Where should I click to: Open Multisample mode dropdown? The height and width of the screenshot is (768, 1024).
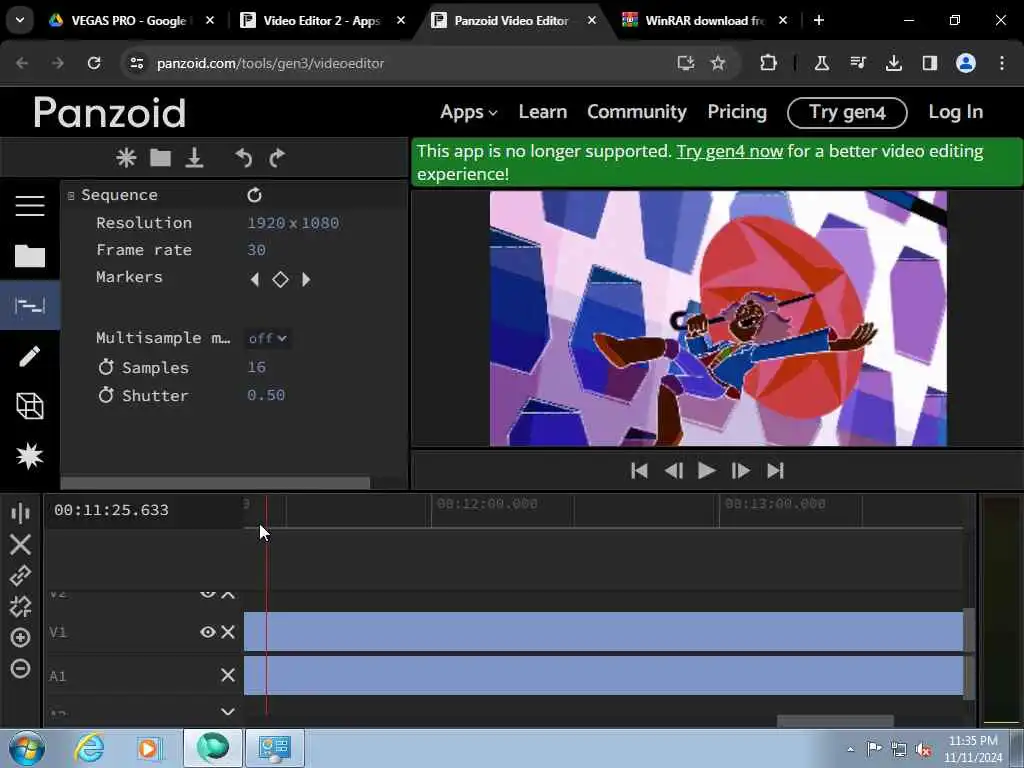click(267, 338)
